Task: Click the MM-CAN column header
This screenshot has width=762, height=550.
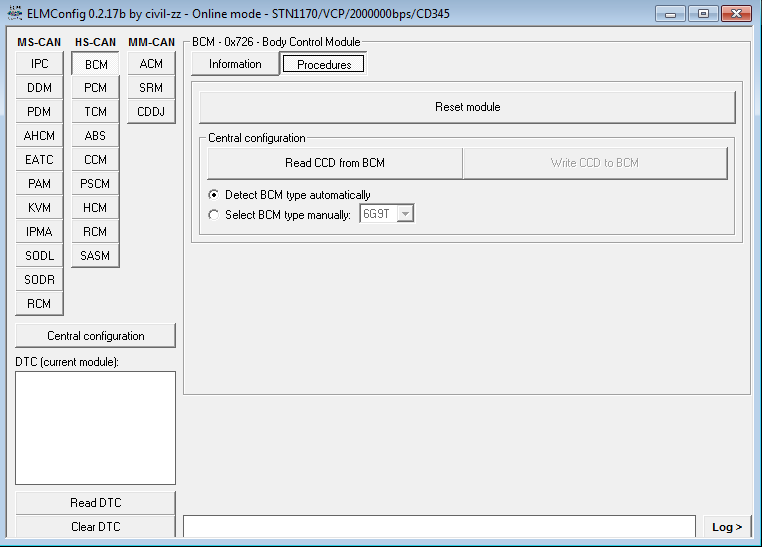Action: tap(152, 42)
